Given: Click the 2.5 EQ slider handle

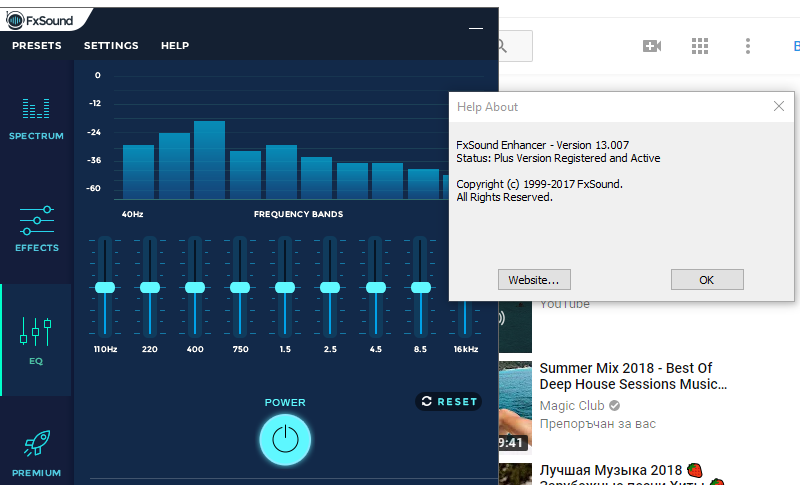Looking at the screenshot, I should (330, 288).
